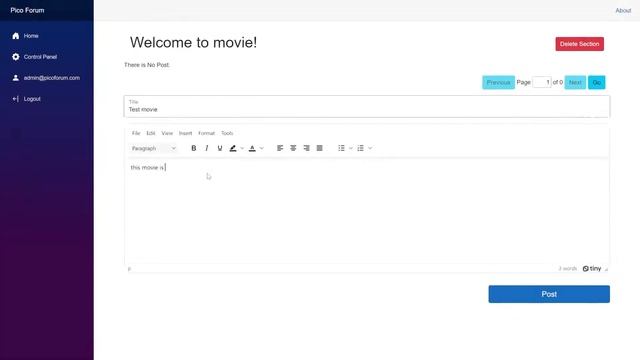Image resolution: width=640 pixels, height=360 pixels.
Task: Open admin@picoforum.com account link
Action: (51, 78)
